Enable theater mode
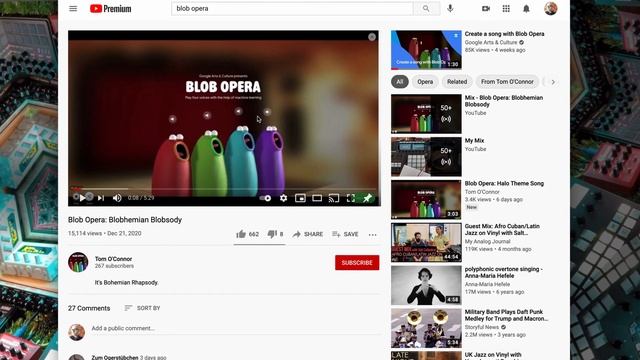This screenshot has height=360, width=640. [x=317, y=198]
